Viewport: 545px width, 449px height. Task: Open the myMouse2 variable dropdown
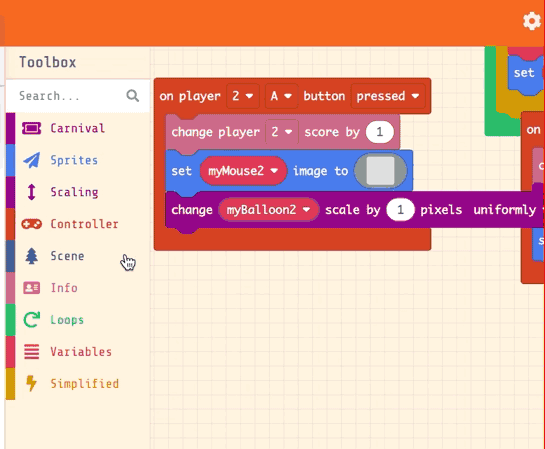pyautogui.click(x=243, y=171)
